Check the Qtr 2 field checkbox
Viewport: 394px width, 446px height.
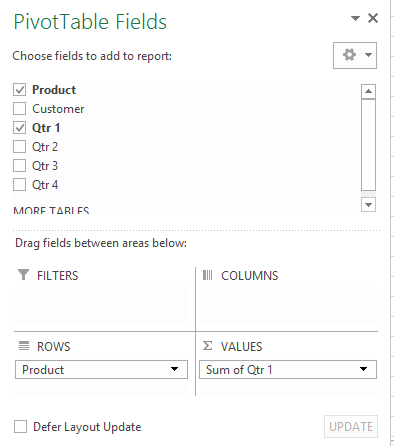(x=20, y=146)
